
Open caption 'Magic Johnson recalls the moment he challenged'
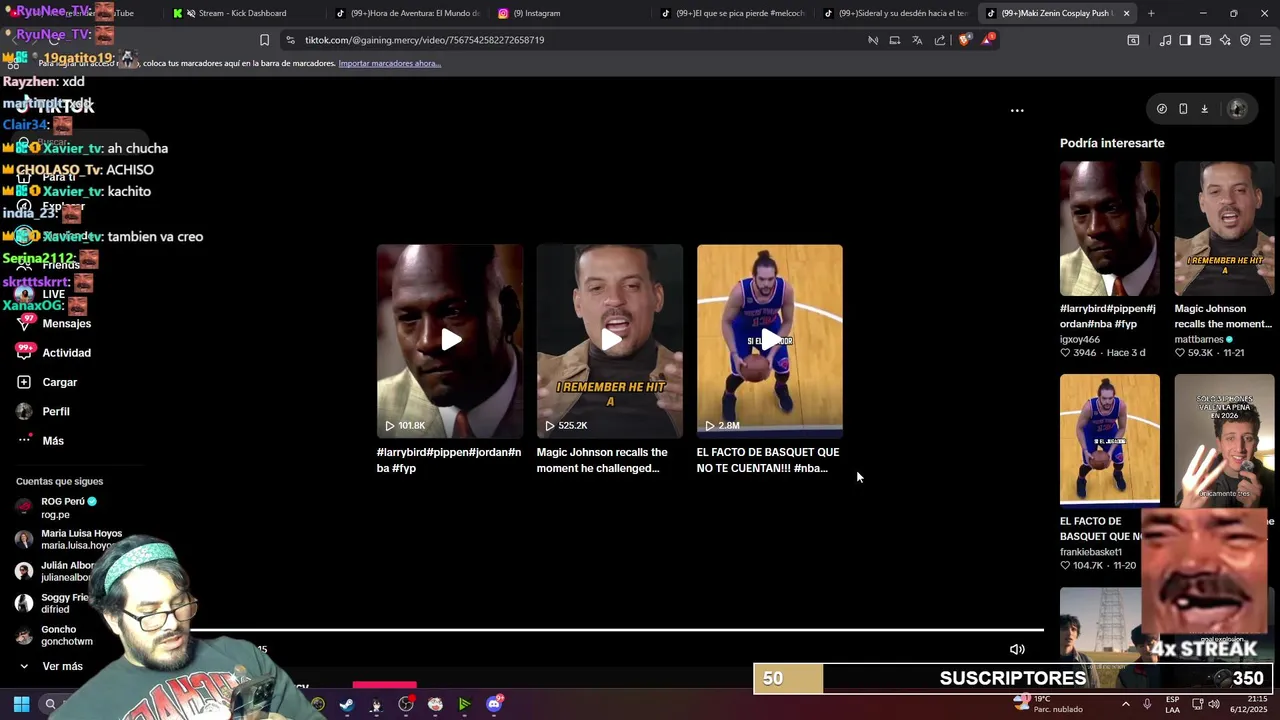click(x=602, y=460)
